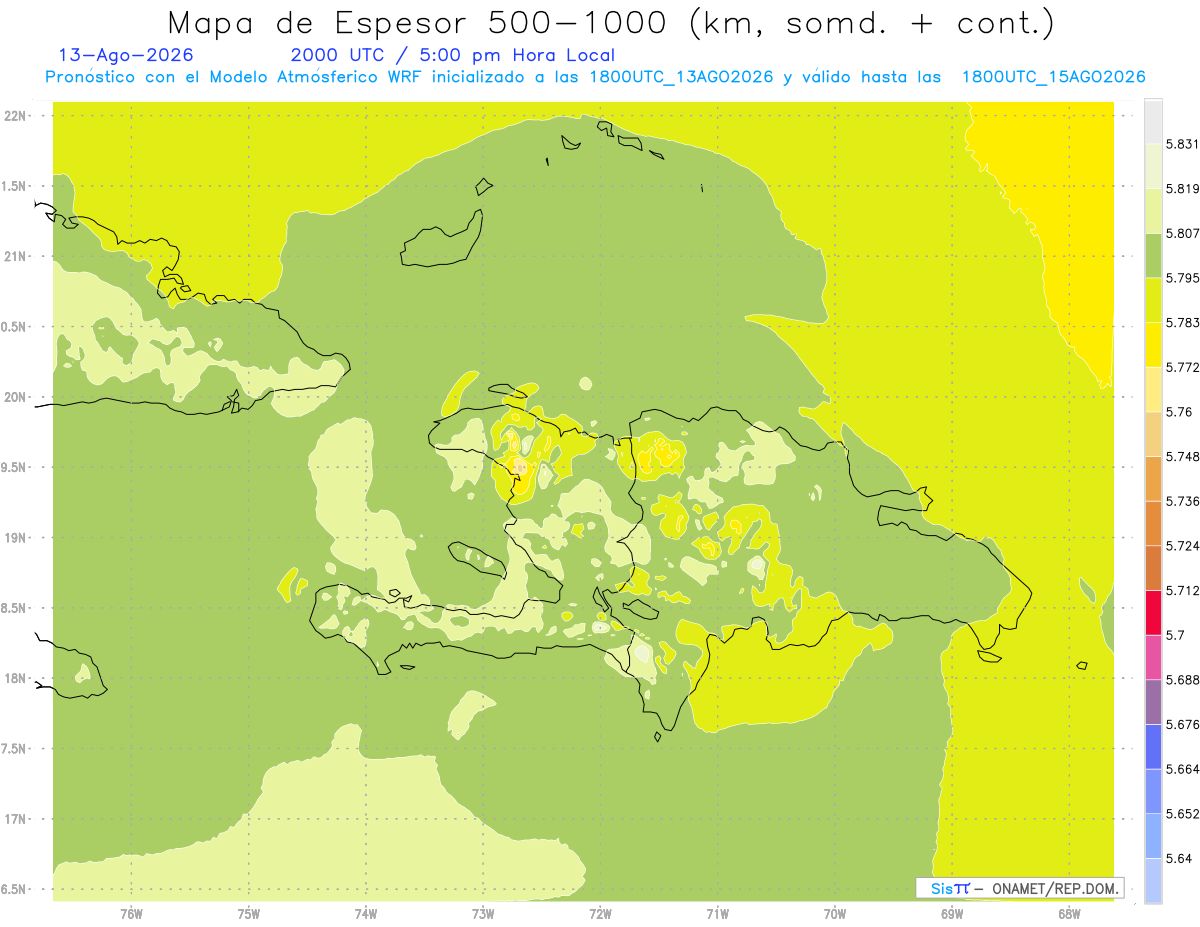The width and height of the screenshot is (1200, 927).
Task: Click the longitude label "70W"
Action: (x=835, y=914)
